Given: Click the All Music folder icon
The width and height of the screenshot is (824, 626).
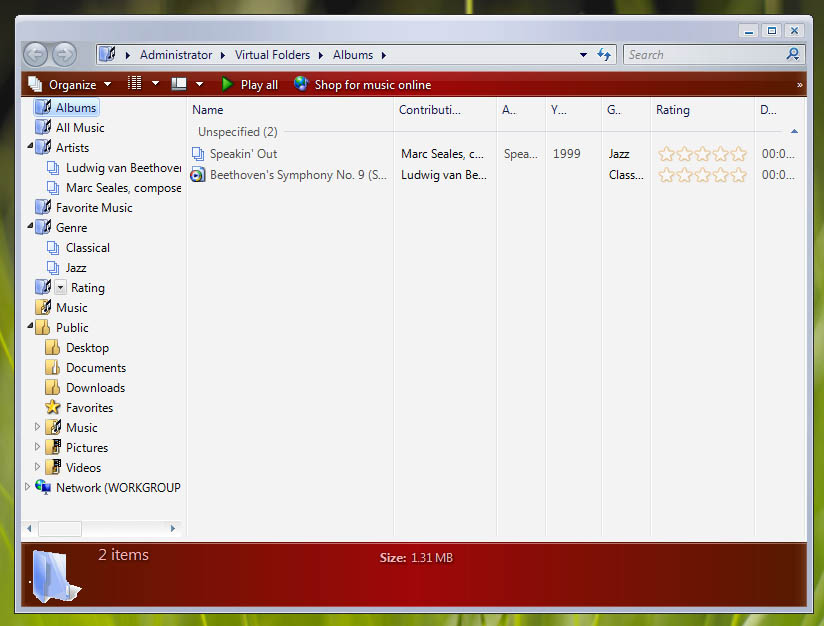Looking at the screenshot, I should click(43, 127).
